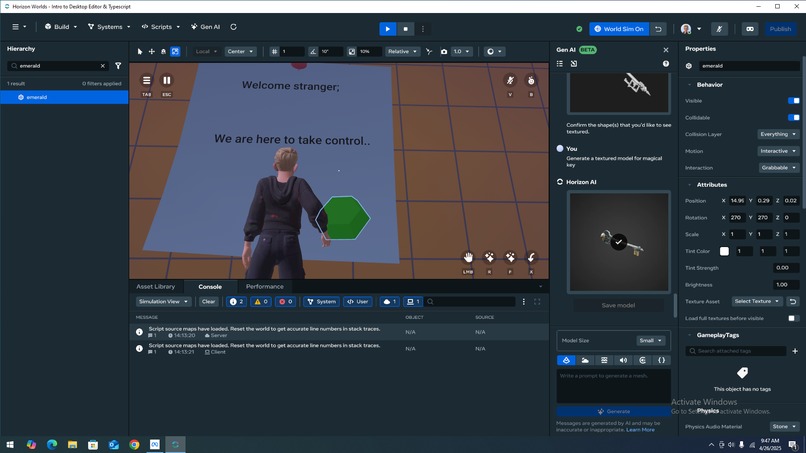Click the snapping tool beside the move tool

[163, 51]
